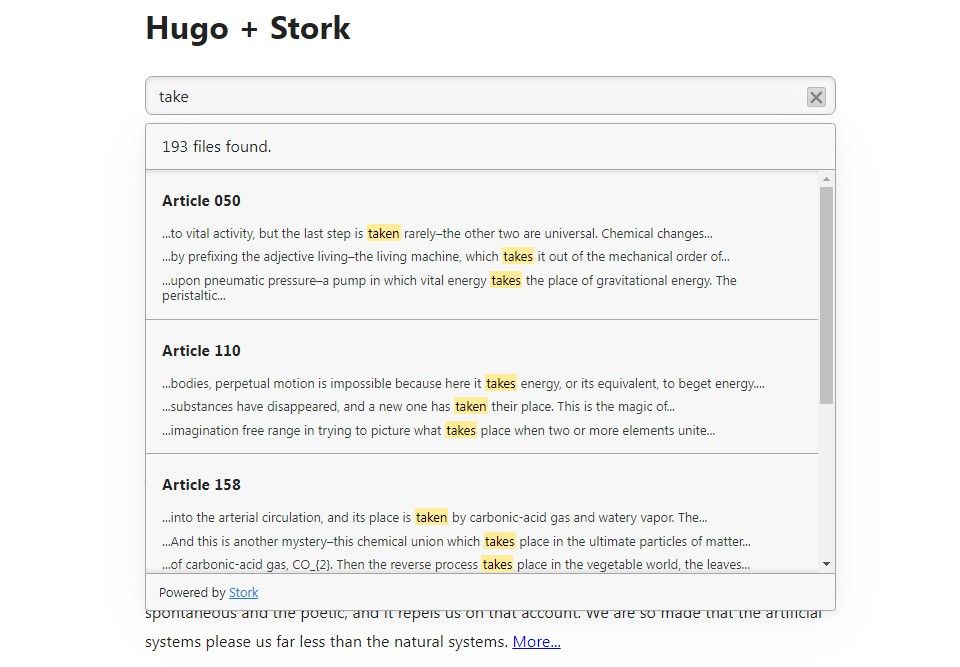The height and width of the screenshot is (667, 960).
Task: Click the scrollbar down arrow in results
Action: pos(825,563)
